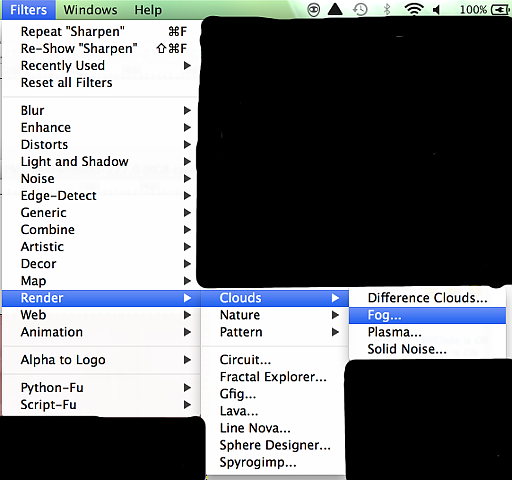The width and height of the screenshot is (512, 480).
Task: Expand the Recently Used submenu
Action: click(101, 66)
